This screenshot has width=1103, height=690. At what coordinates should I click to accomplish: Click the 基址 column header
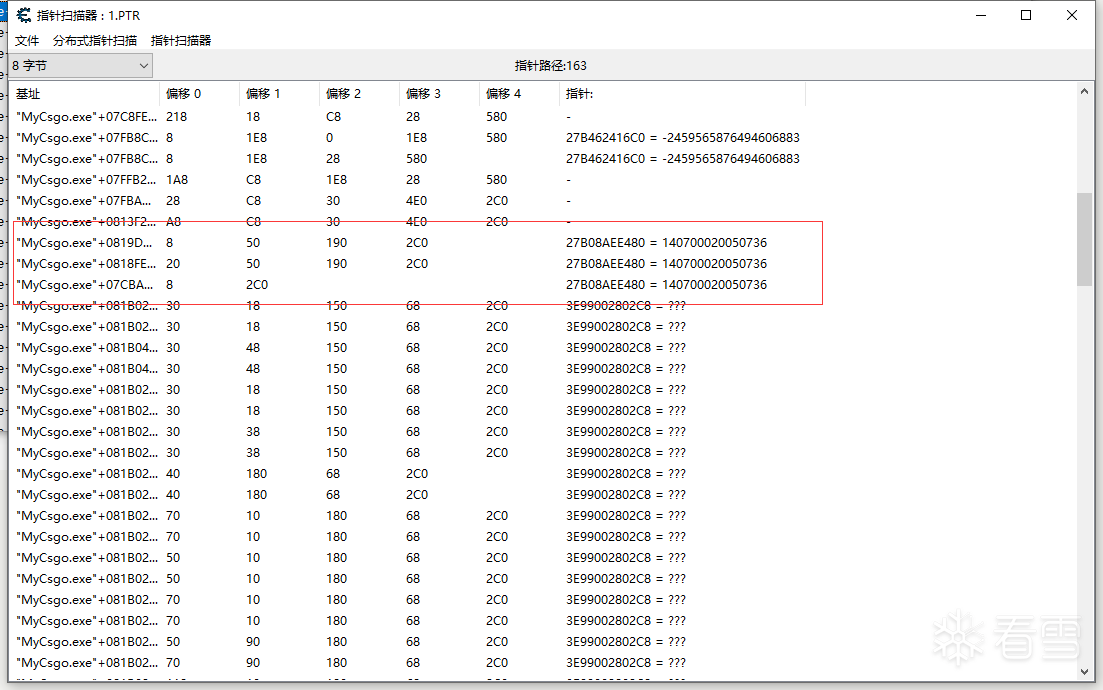pyautogui.click(x=84, y=94)
